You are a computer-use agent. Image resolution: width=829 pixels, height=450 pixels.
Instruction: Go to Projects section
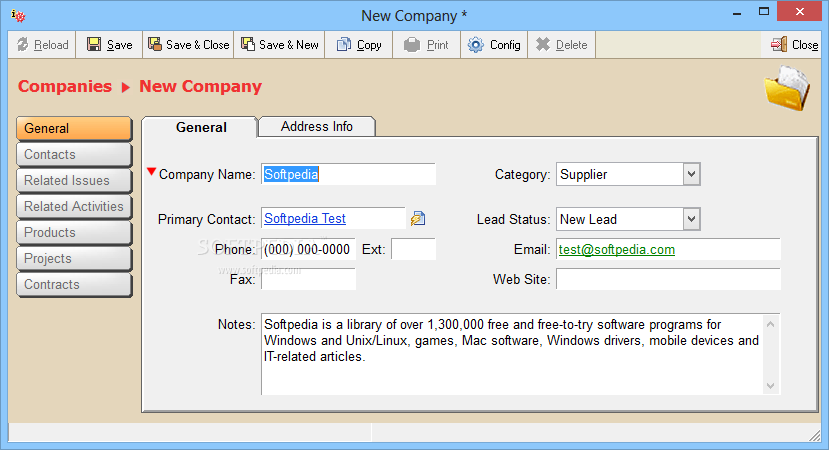[x=74, y=258]
